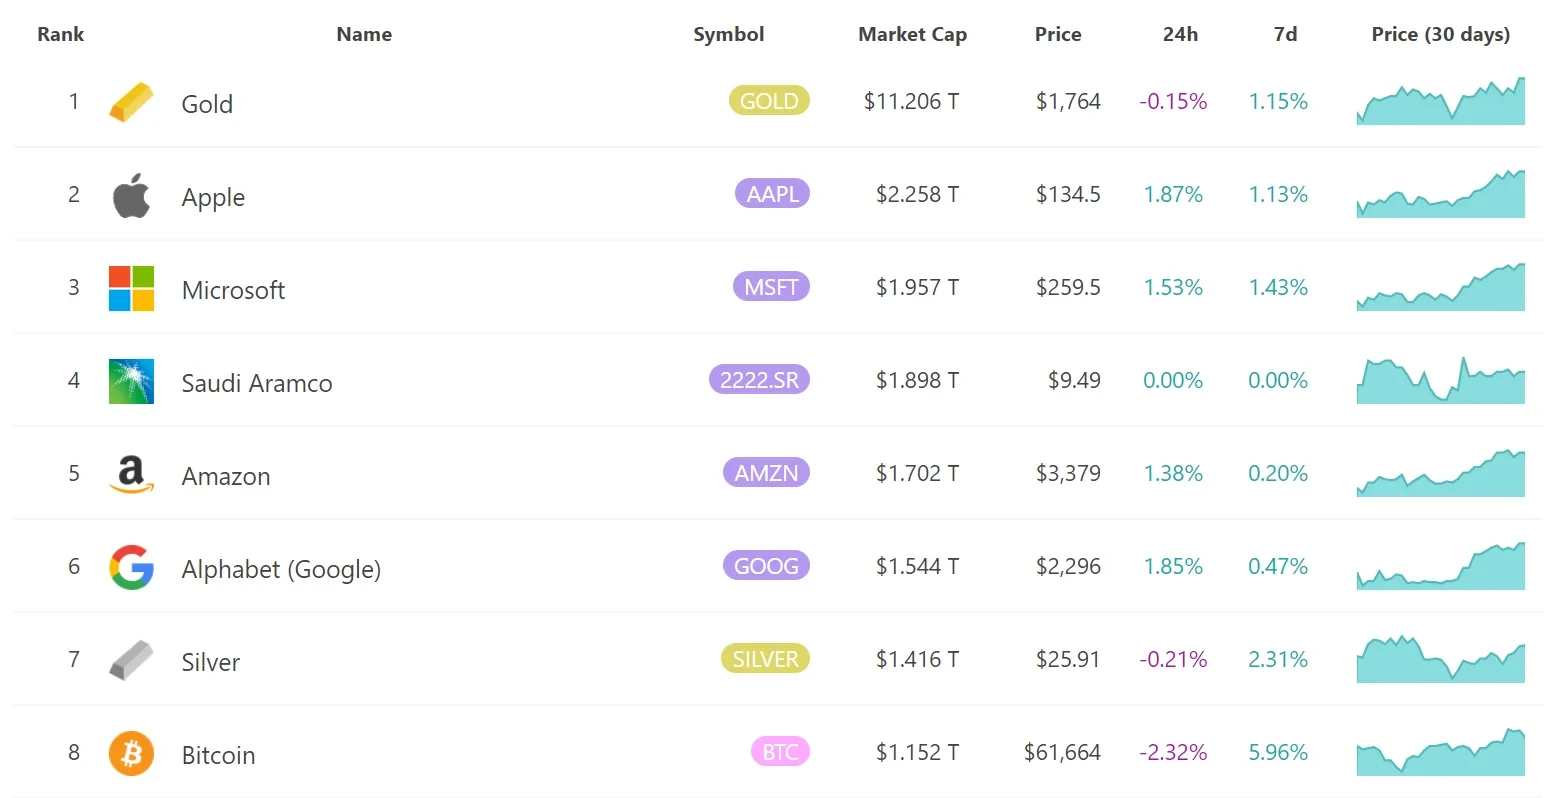The image size is (1544, 798).
Task: Open Microsoft 30-day price sparkline
Action: coord(1440,288)
